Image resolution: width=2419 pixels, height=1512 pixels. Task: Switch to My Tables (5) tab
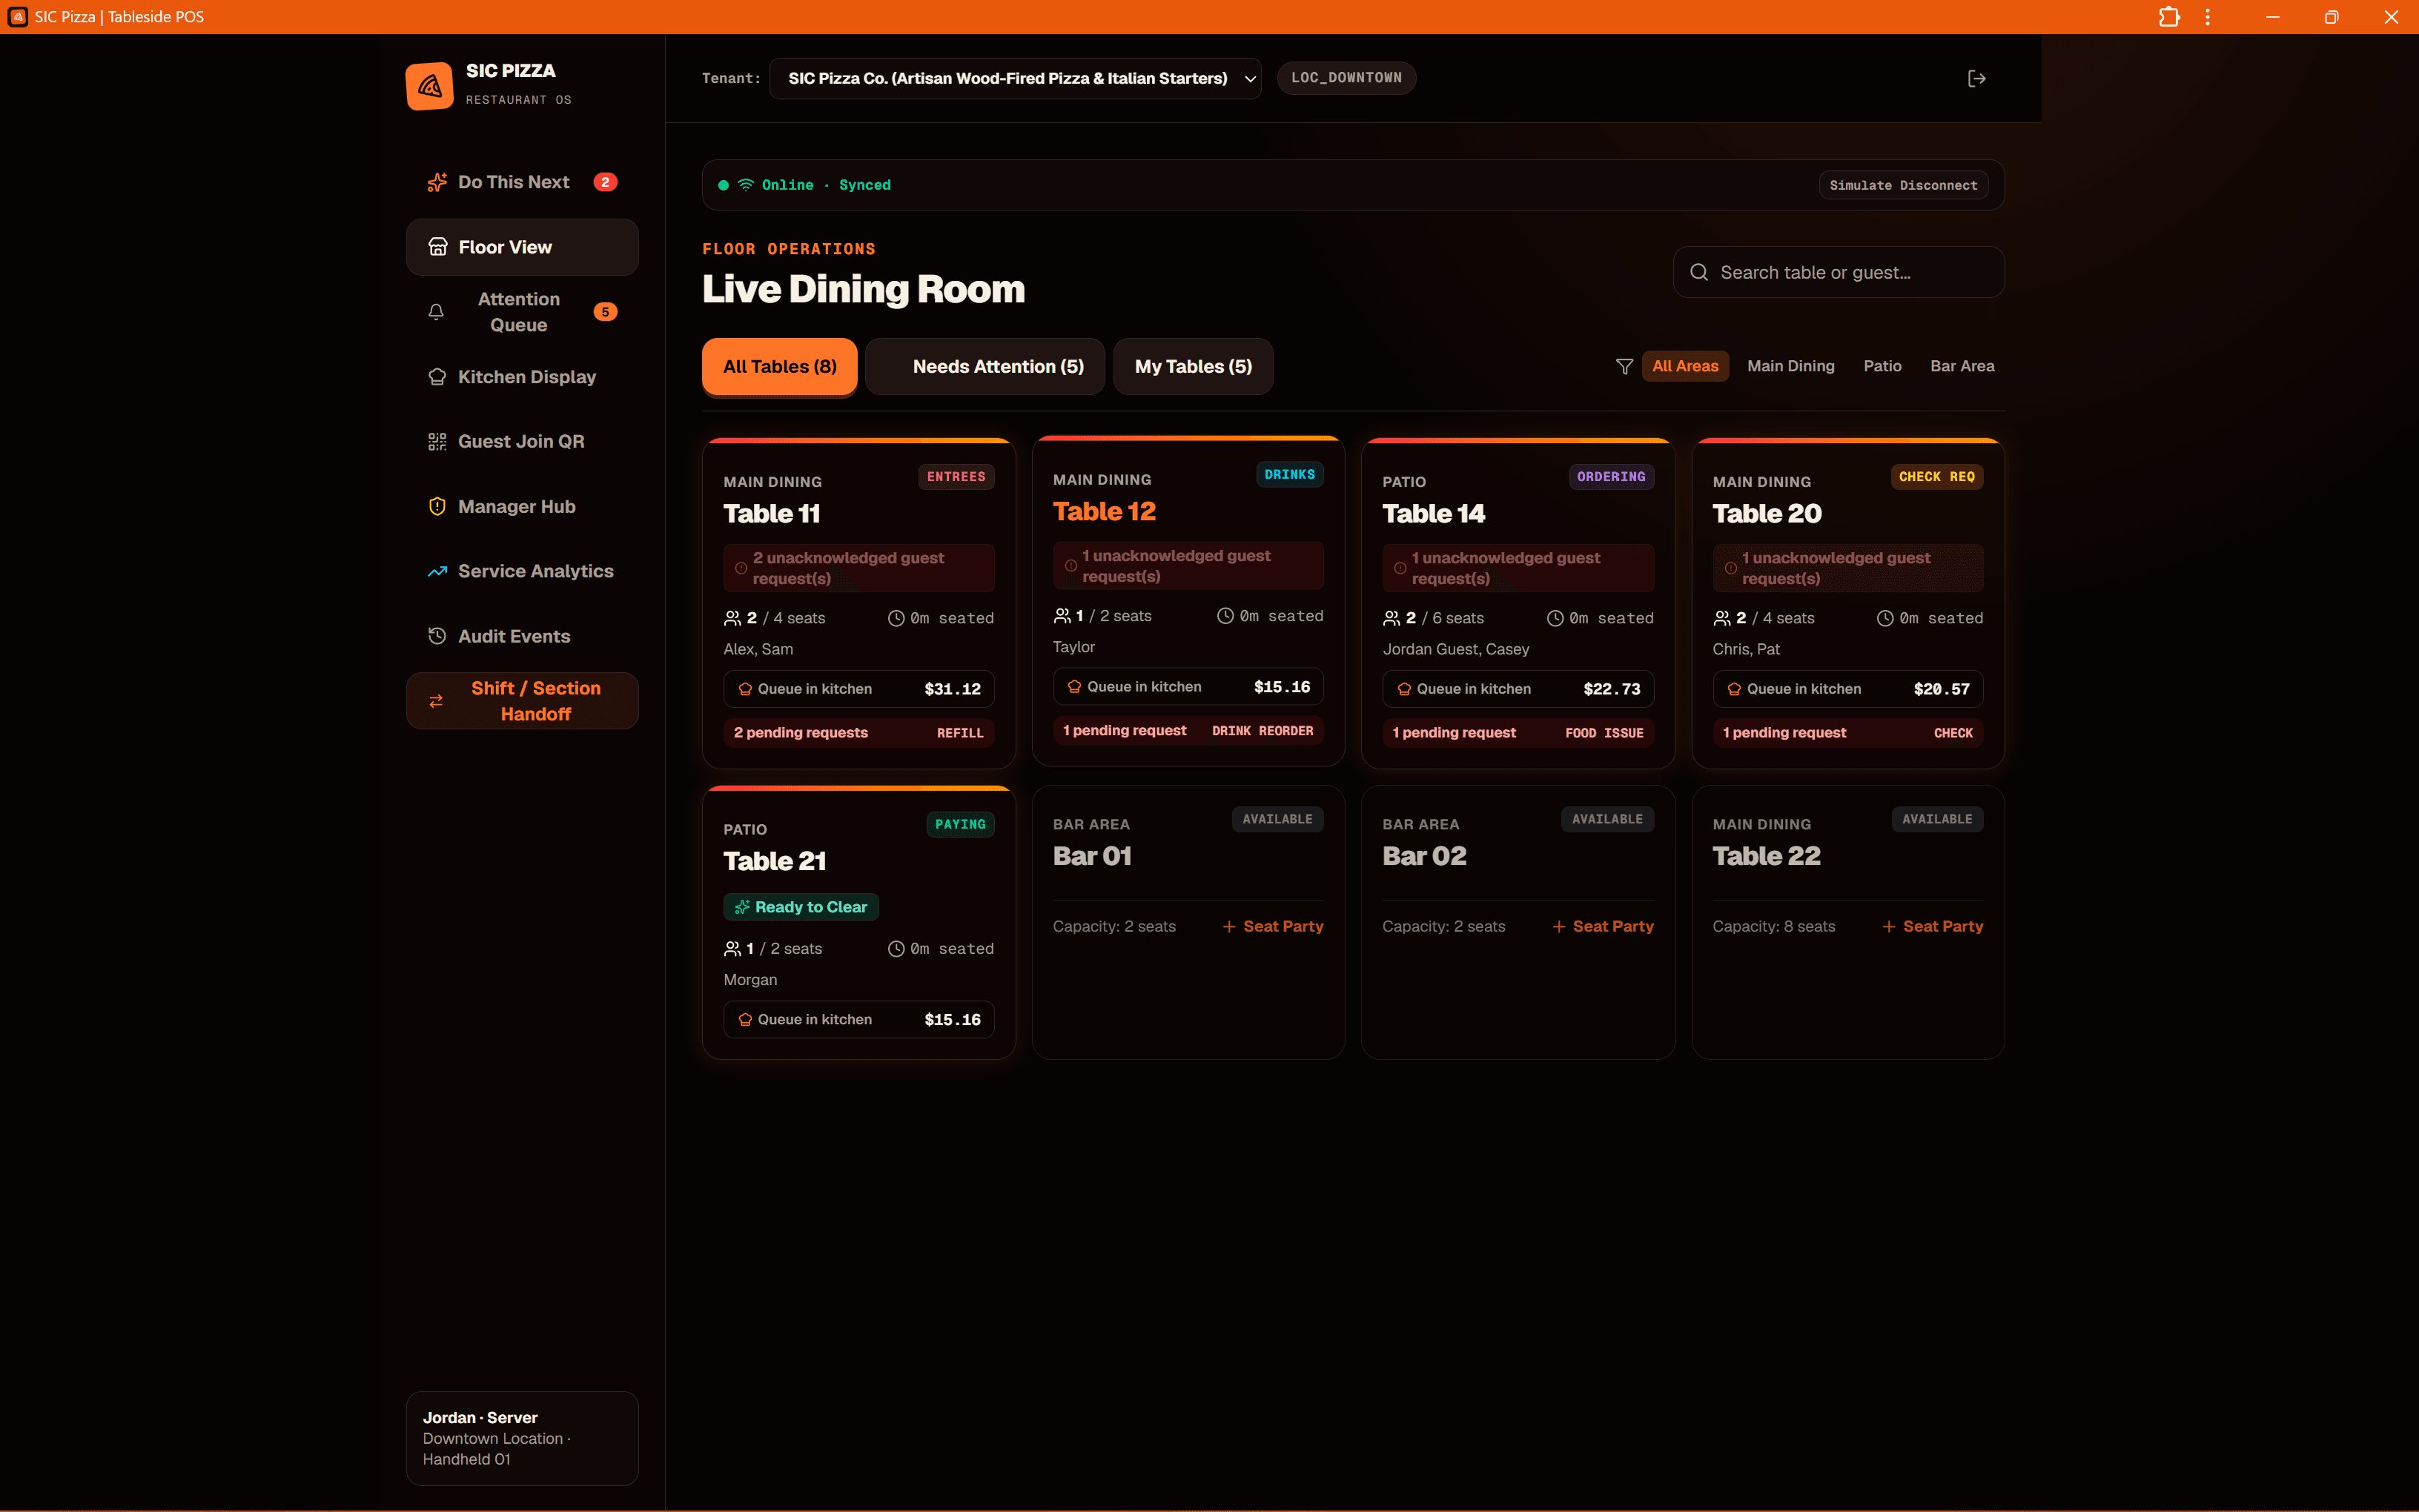click(x=1193, y=367)
